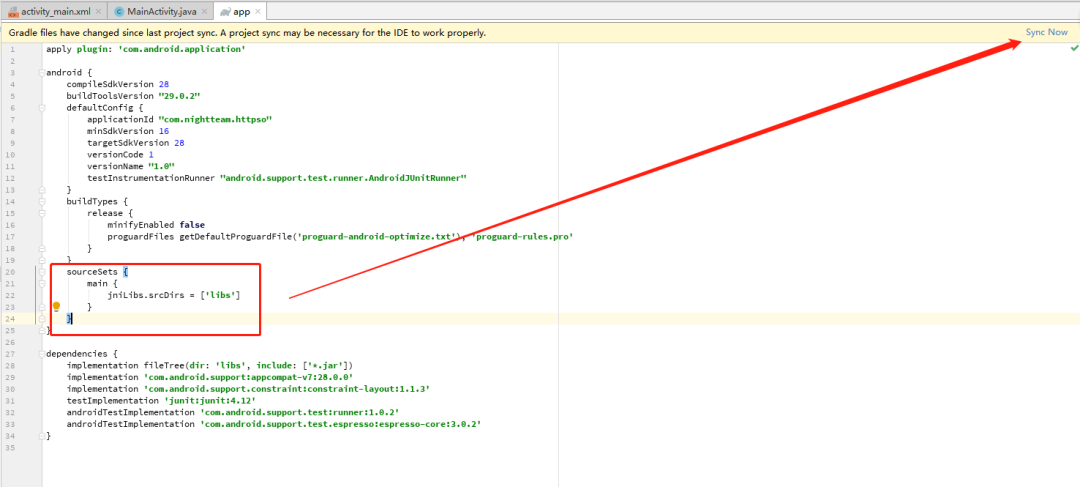Collapse the sourceSets block fold marker
Viewport: 1080px width, 487px height.
click(x=42, y=271)
